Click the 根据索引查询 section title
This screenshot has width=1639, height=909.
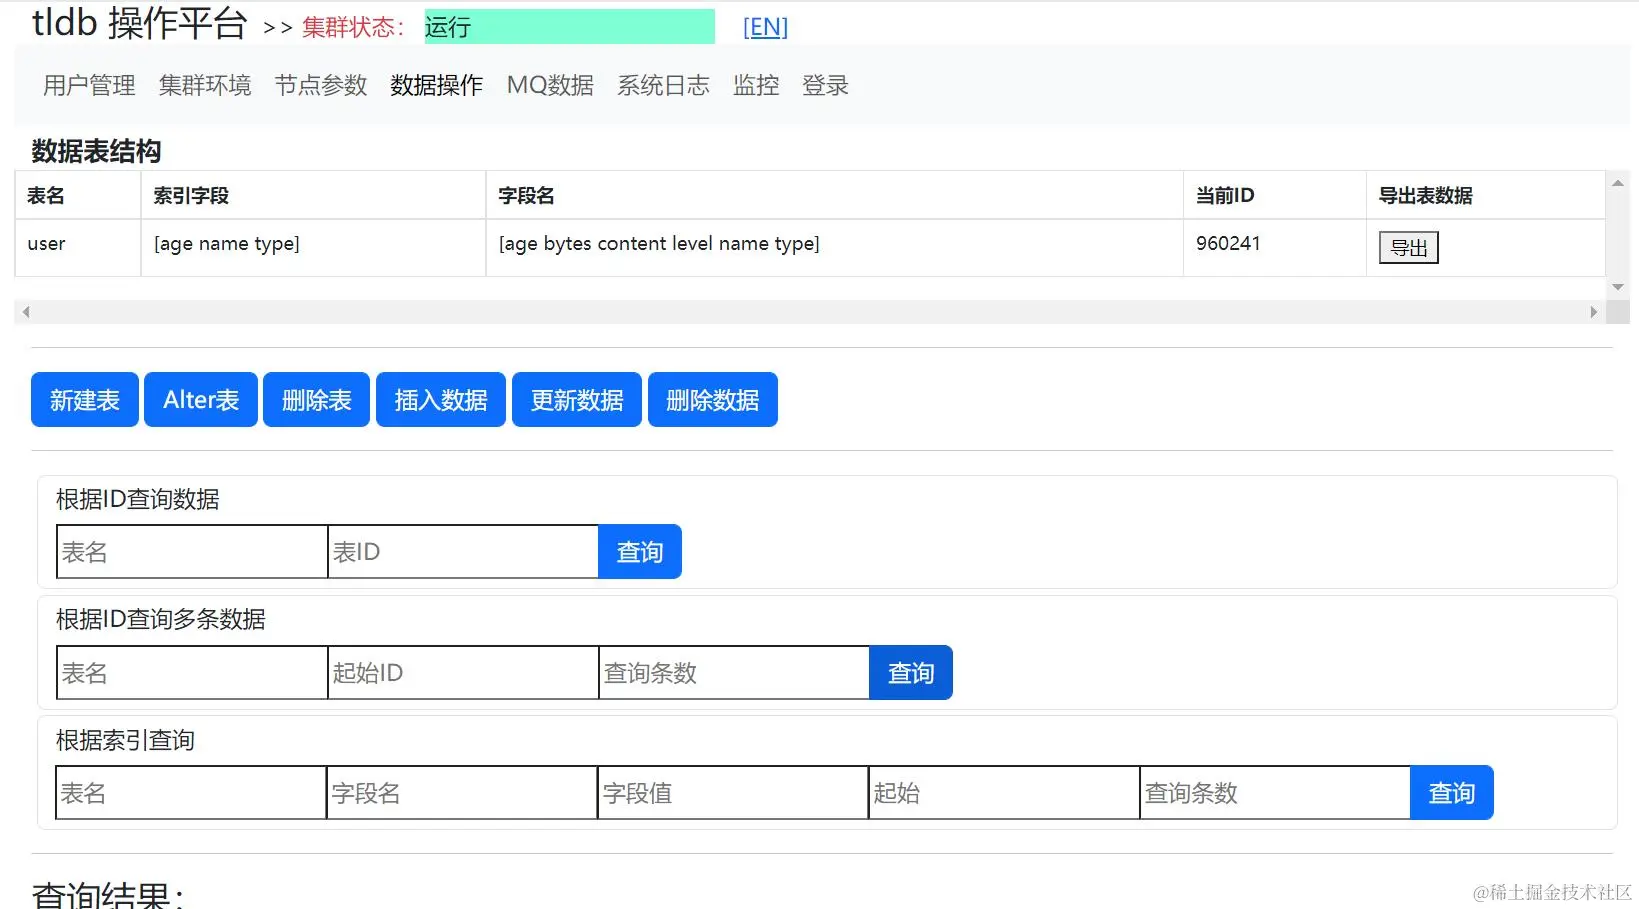click(x=125, y=740)
